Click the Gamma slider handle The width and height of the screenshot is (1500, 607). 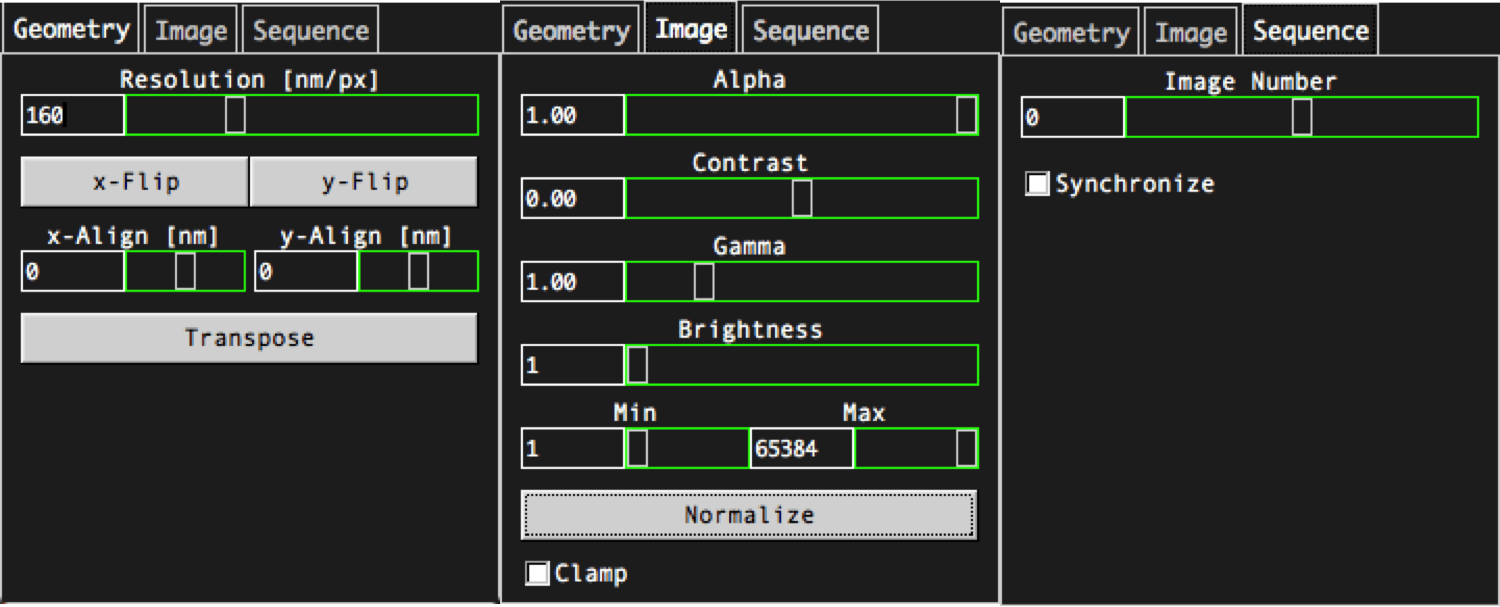click(703, 282)
